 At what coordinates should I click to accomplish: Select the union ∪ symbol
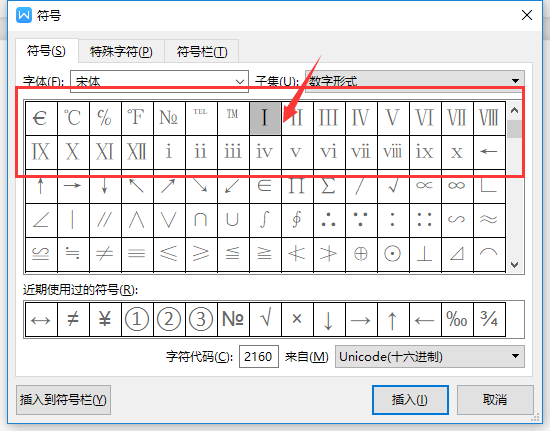pos(233,220)
